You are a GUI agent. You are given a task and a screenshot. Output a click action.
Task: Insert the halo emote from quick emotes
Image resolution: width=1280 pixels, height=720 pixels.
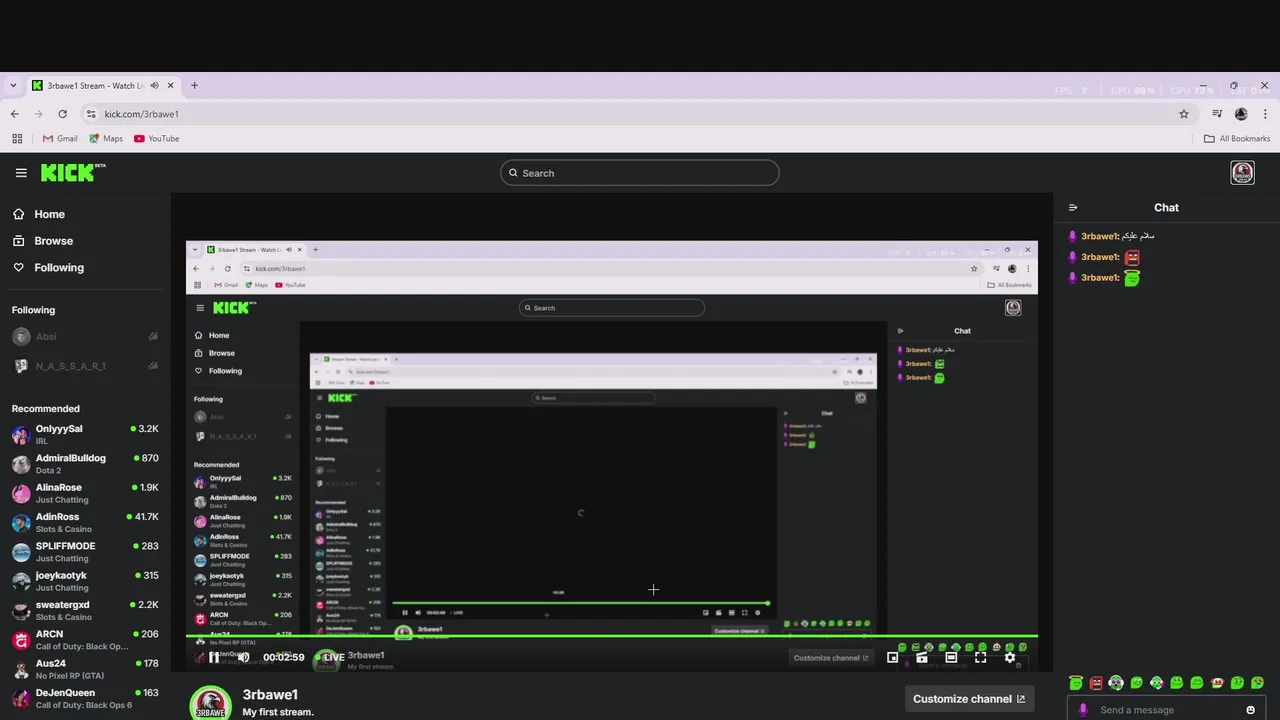point(1076,682)
